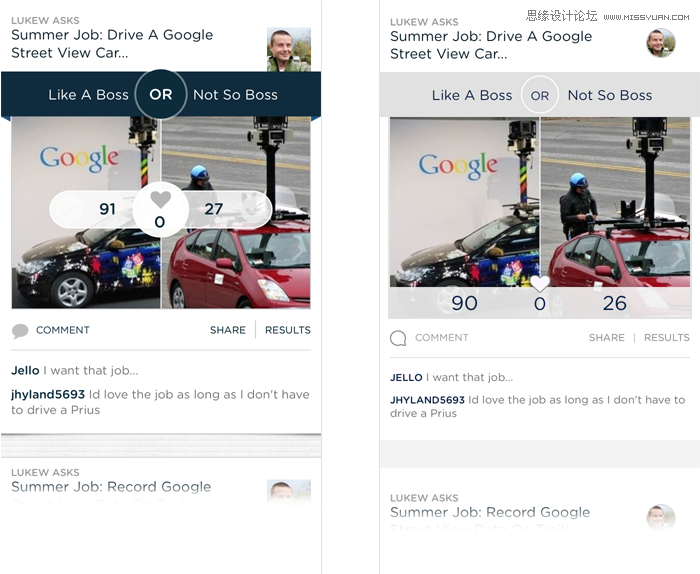This screenshot has height=574, width=700.
Task: Choose 'Not So Boss' on dark banner
Action: 235,95
